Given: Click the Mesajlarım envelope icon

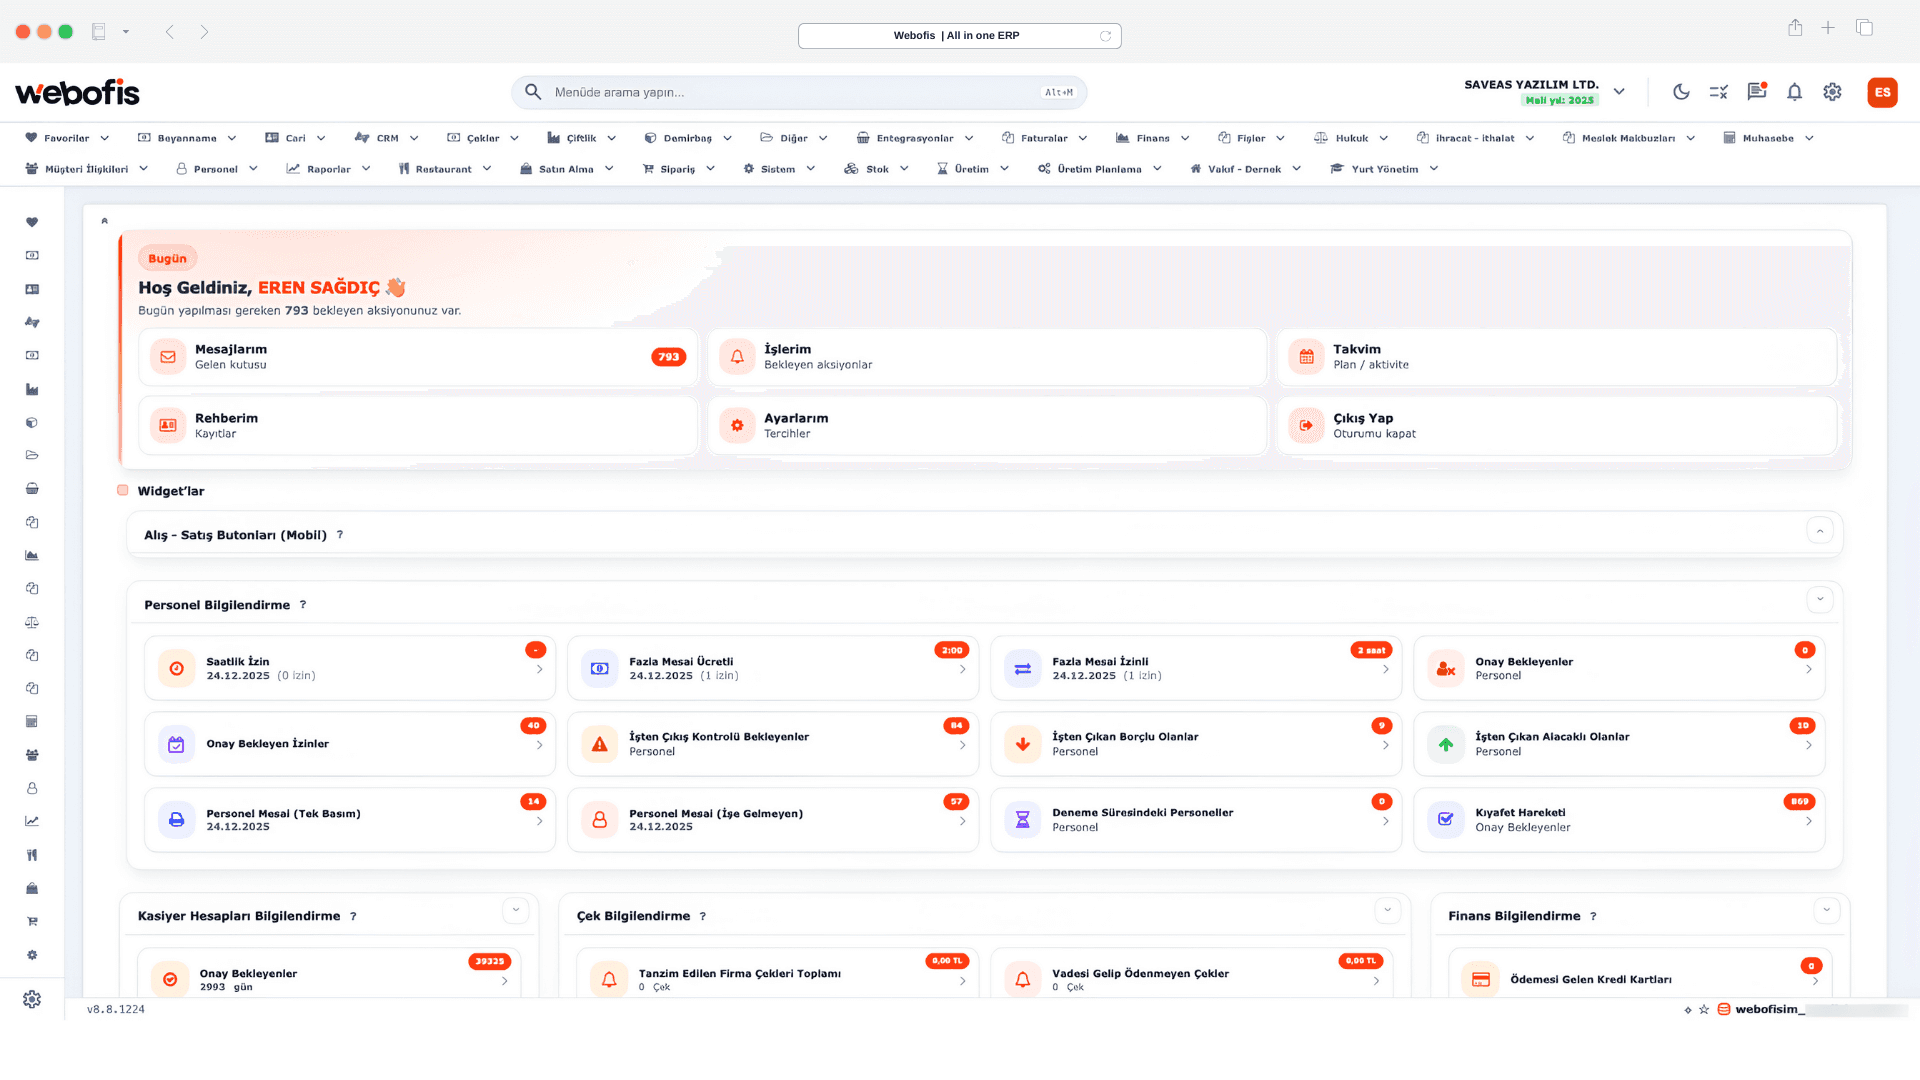Looking at the screenshot, I should click(168, 357).
